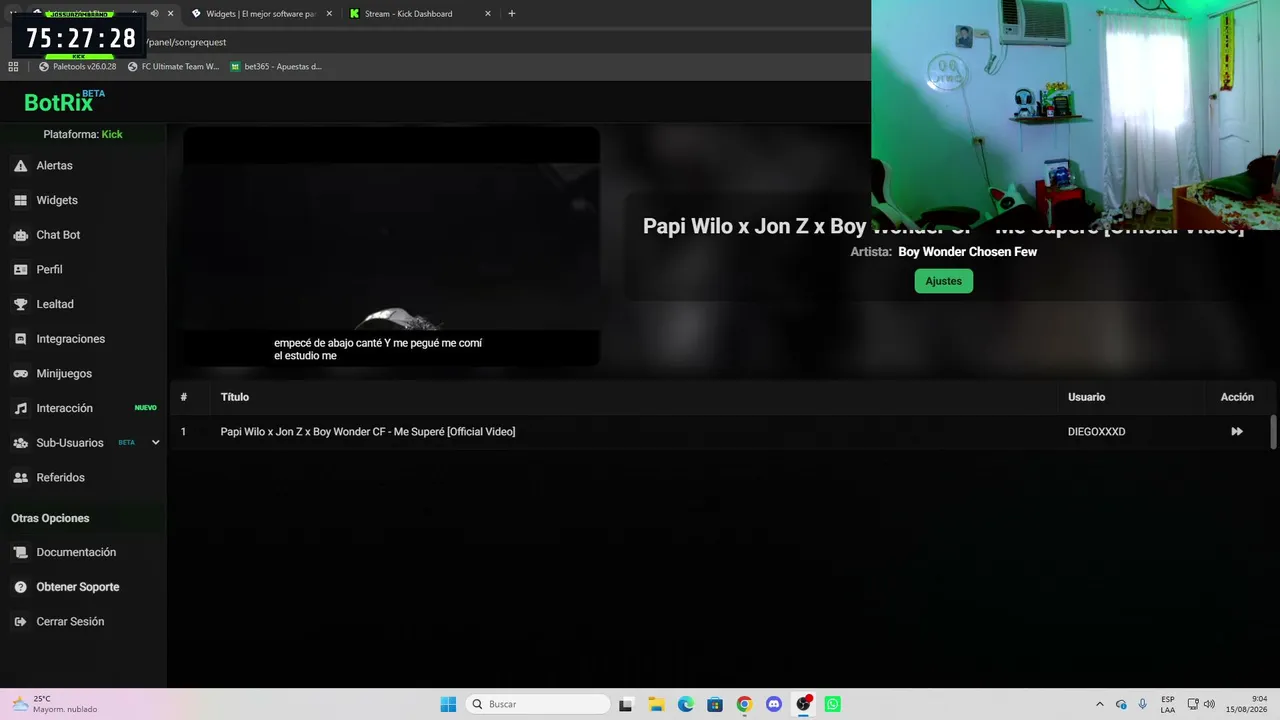Screen dimensions: 1280x720
Task: Open the Windows Start menu
Action: (x=448, y=704)
